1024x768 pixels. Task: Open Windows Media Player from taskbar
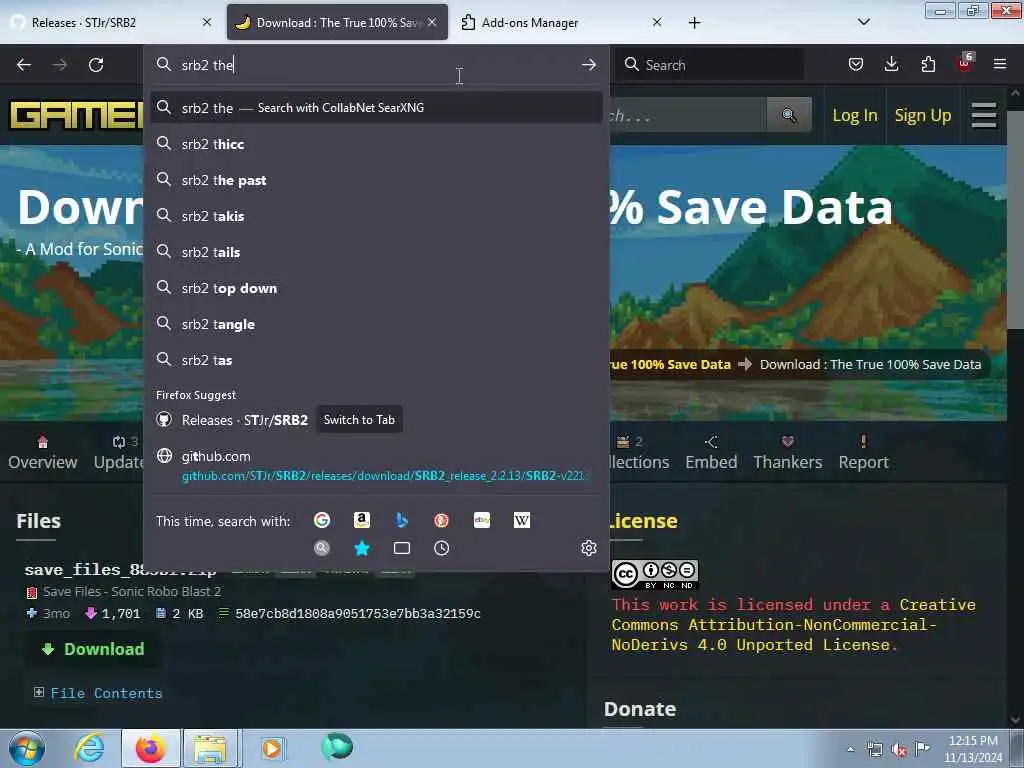pos(272,748)
